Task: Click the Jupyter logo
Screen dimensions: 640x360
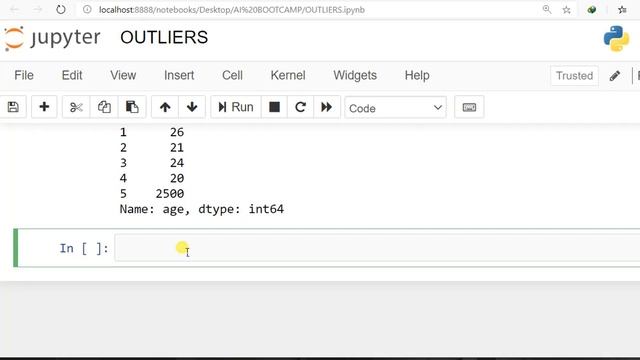Action: [x=52, y=38]
